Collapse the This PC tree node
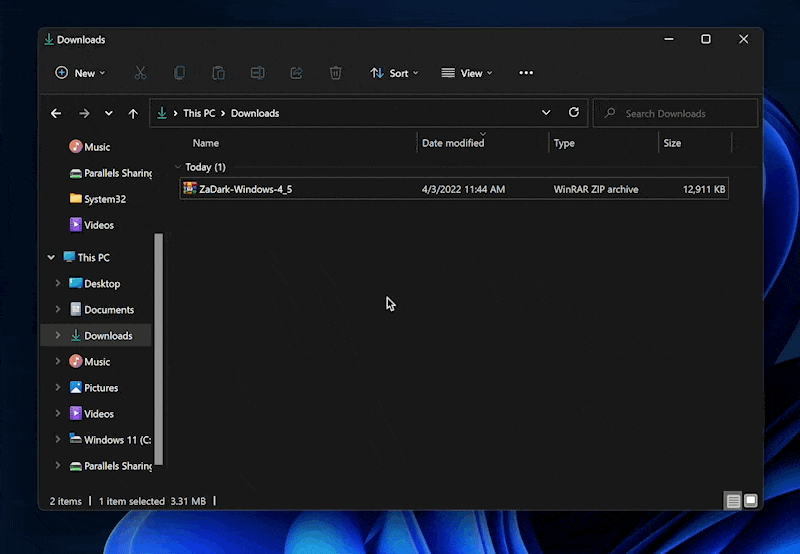Viewport: 800px width, 554px height. (x=51, y=258)
